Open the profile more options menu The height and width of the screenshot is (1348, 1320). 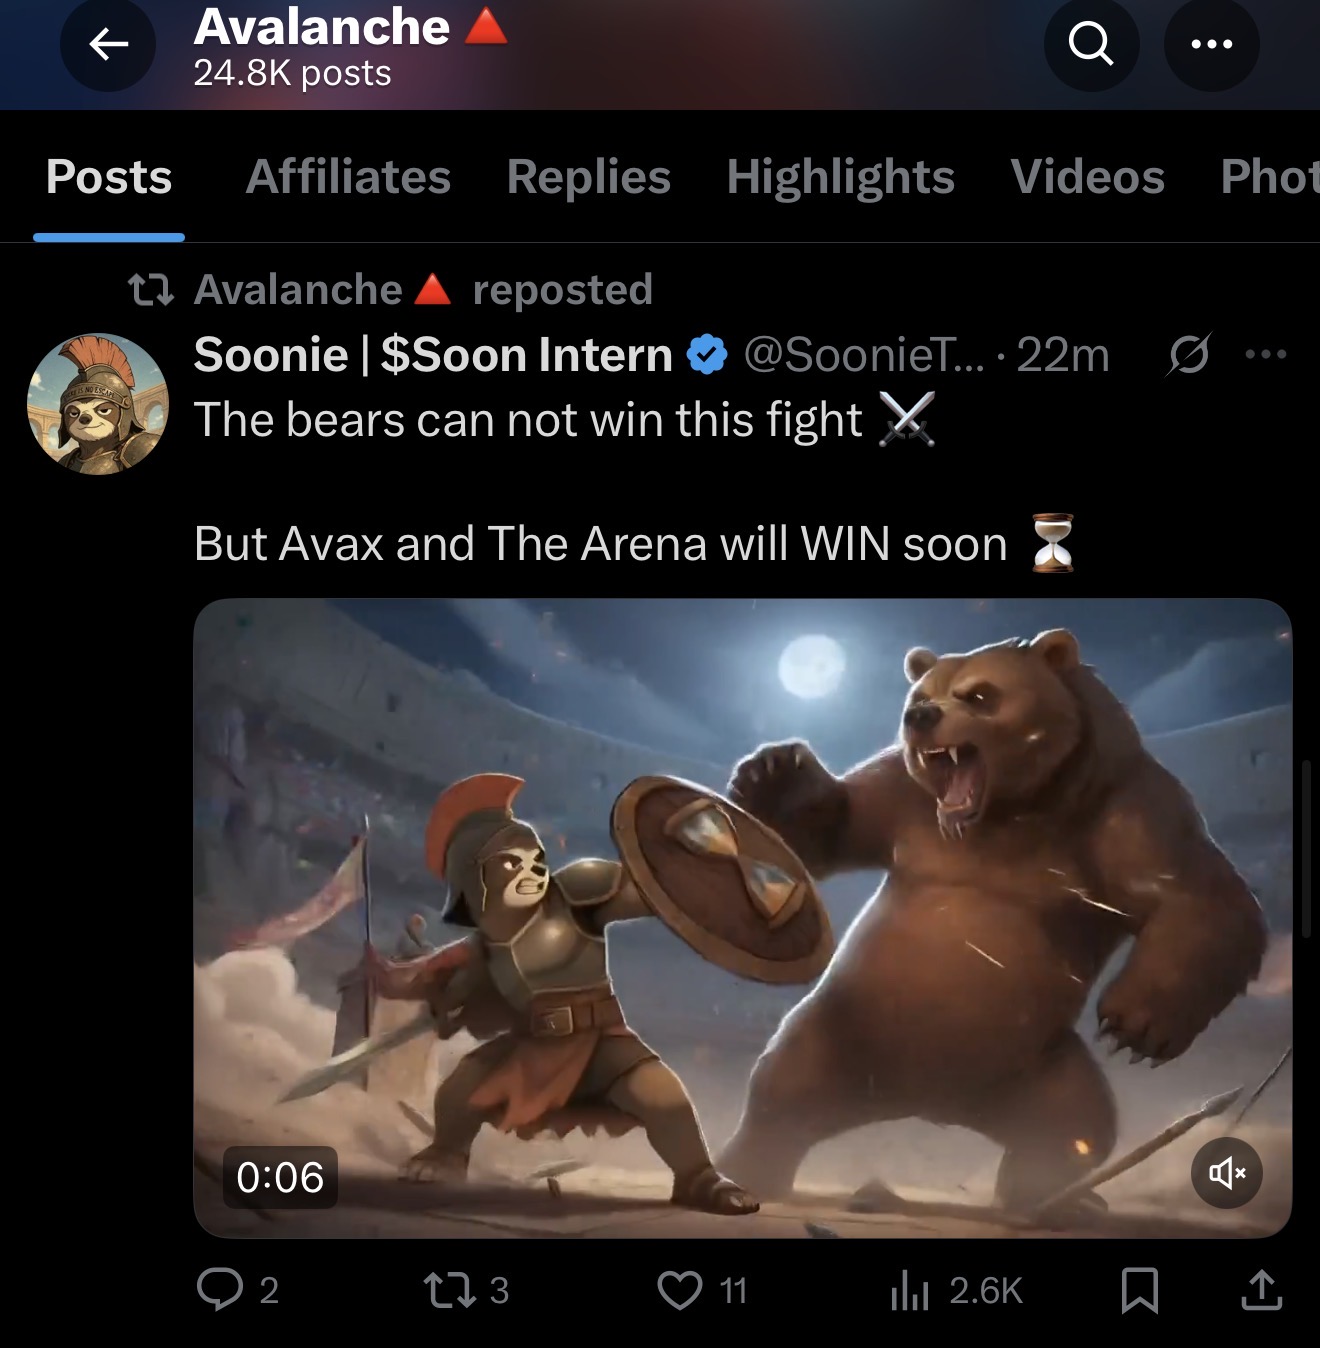click(x=1211, y=44)
